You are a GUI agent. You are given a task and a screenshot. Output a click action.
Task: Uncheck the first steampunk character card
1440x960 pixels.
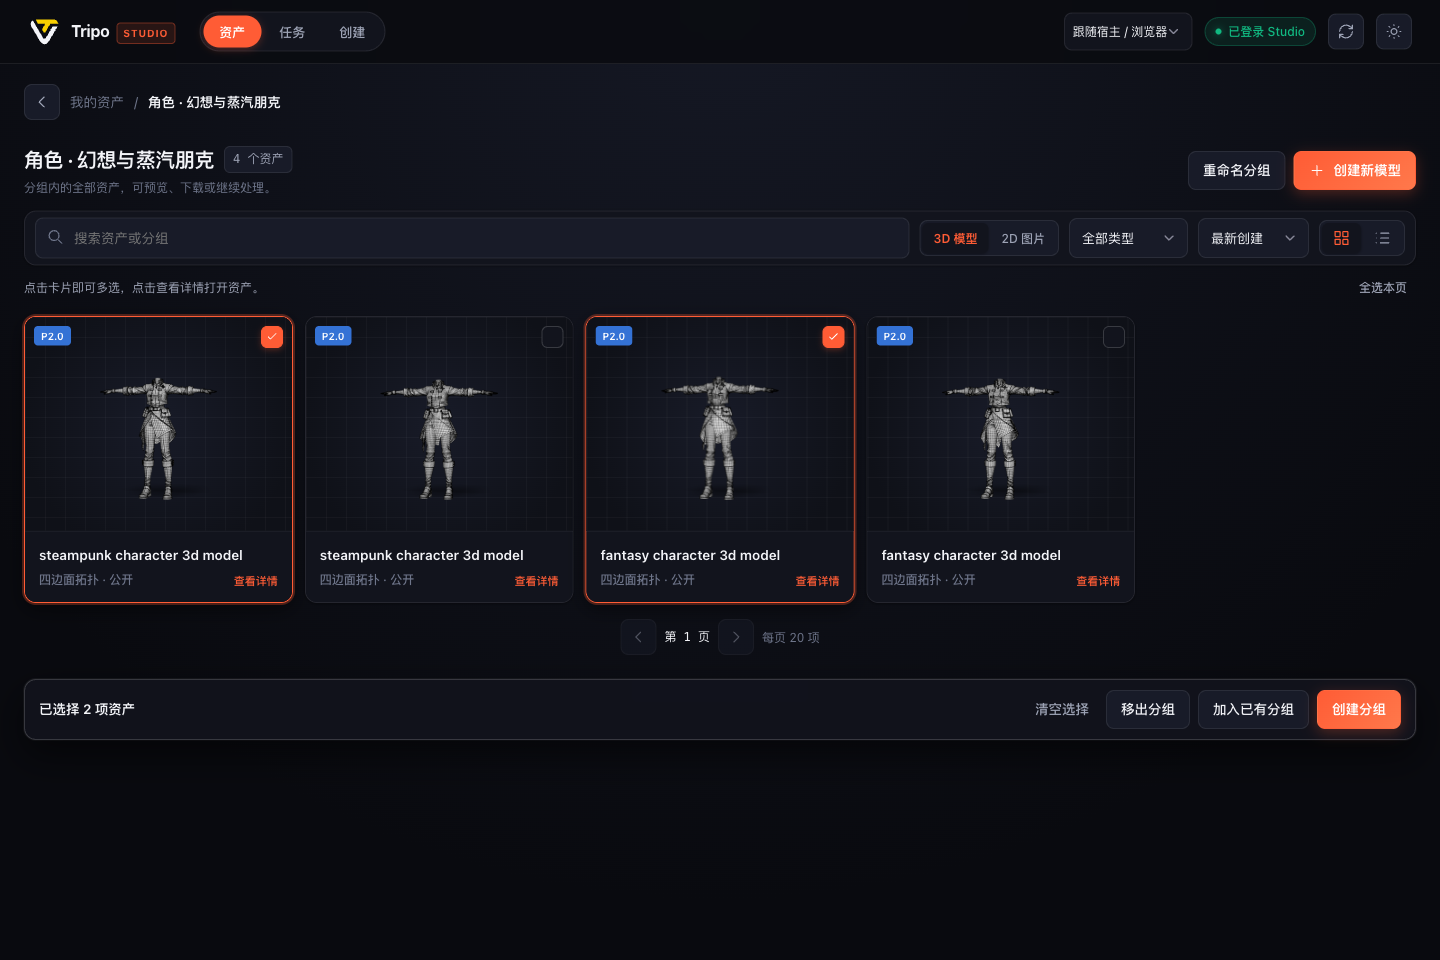click(272, 337)
